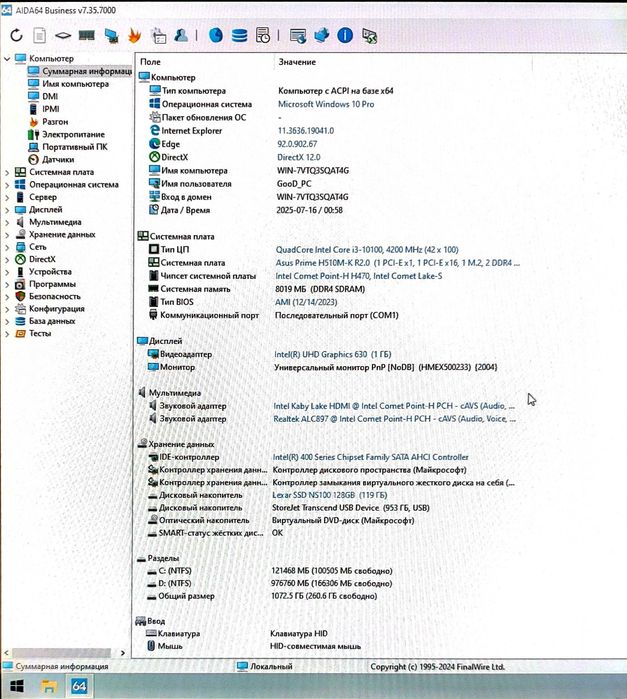Image resolution: width=627 pixels, height=699 pixels.
Task: Expand the Тесты tree node
Action: [7, 333]
